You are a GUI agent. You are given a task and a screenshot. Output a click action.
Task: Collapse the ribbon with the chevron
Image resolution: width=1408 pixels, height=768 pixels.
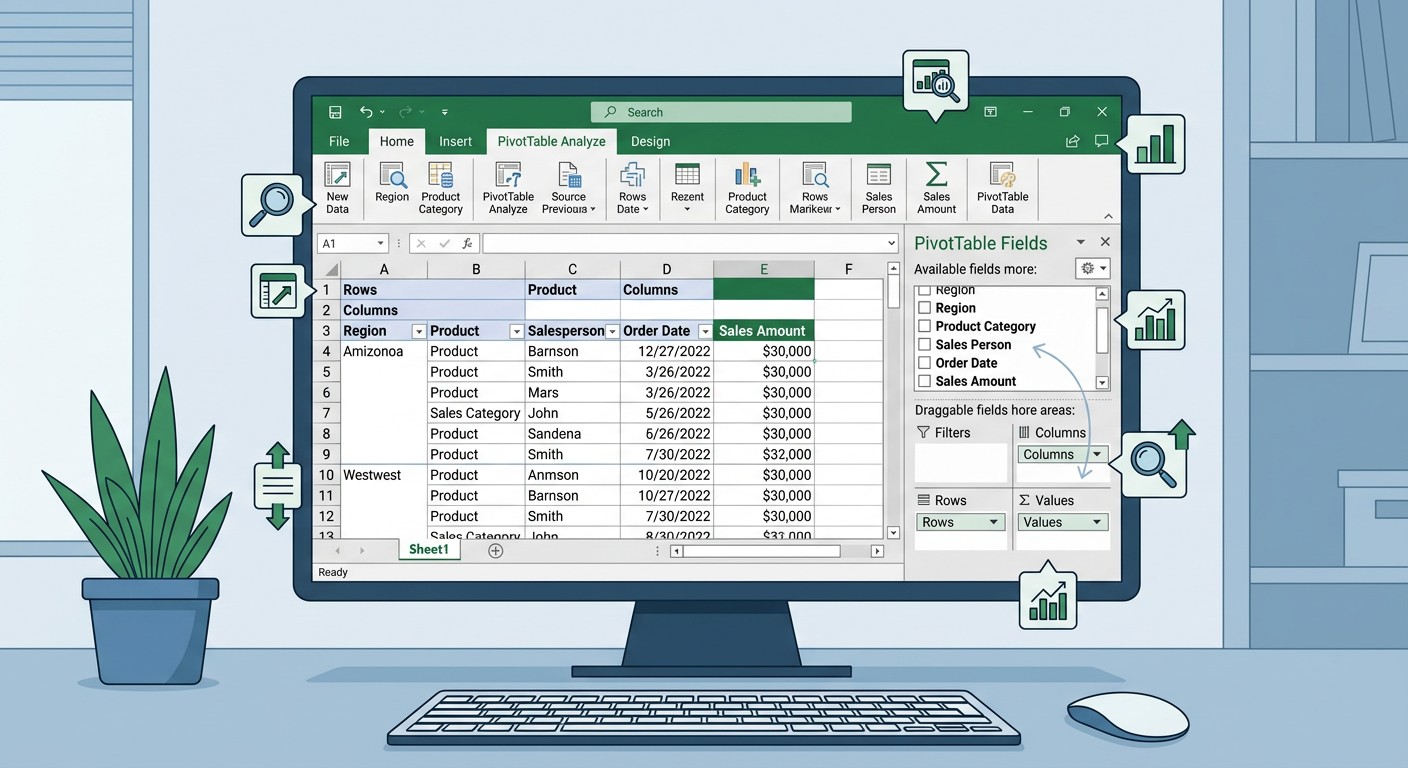(x=1108, y=216)
